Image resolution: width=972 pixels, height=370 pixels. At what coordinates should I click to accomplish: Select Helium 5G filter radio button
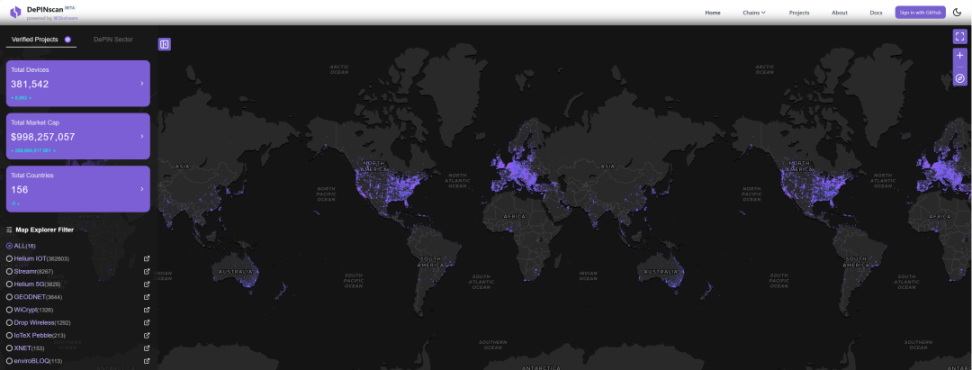(9, 284)
